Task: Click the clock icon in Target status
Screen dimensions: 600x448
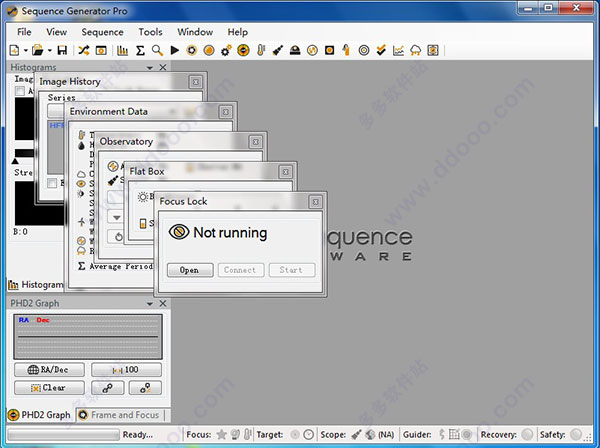Action: click(308, 434)
